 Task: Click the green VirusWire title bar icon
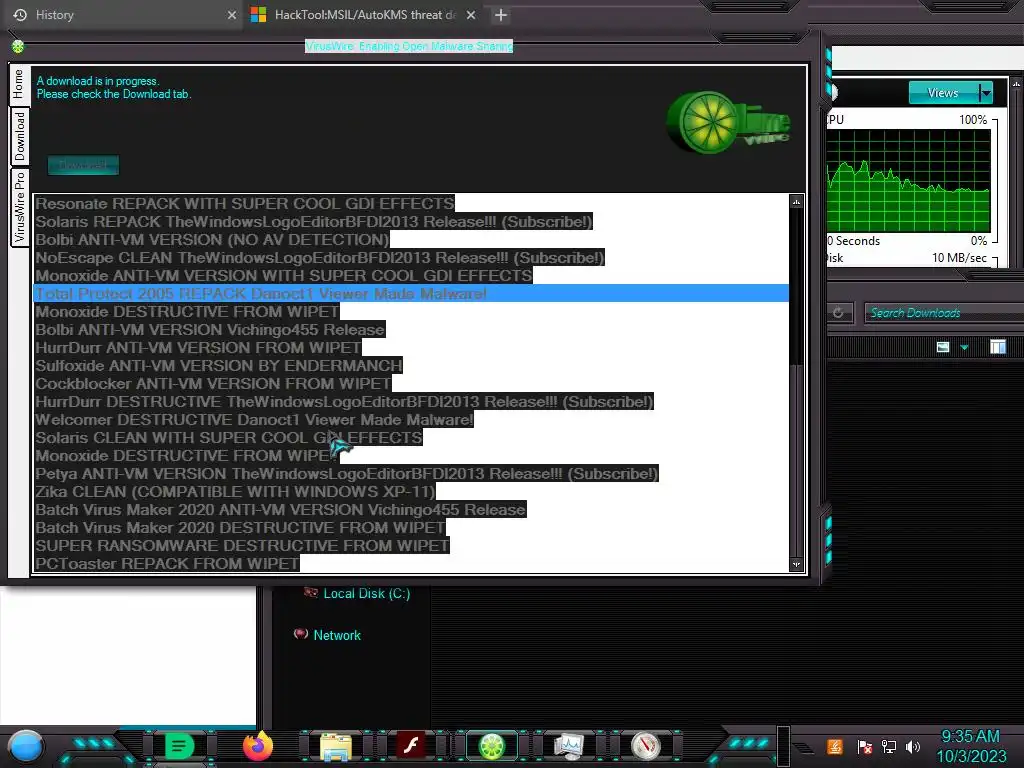(18, 46)
